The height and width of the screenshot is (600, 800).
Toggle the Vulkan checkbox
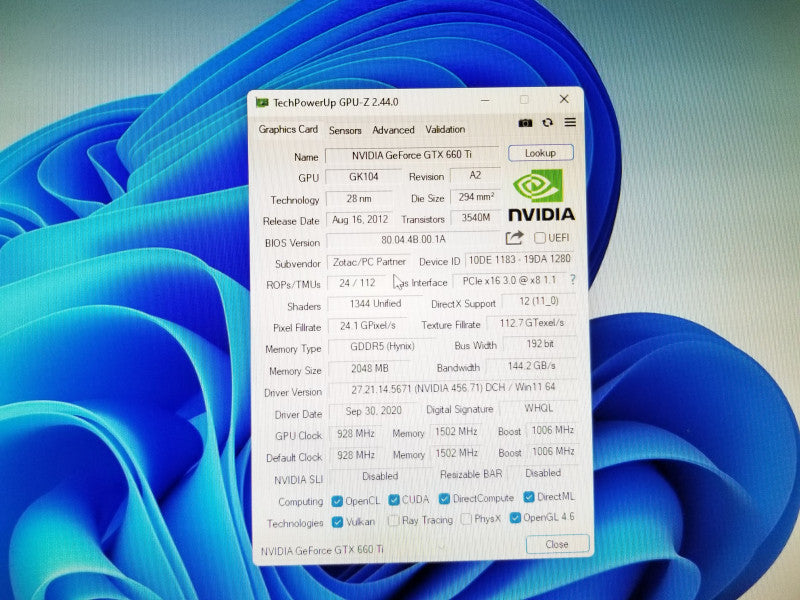pyautogui.click(x=337, y=522)
